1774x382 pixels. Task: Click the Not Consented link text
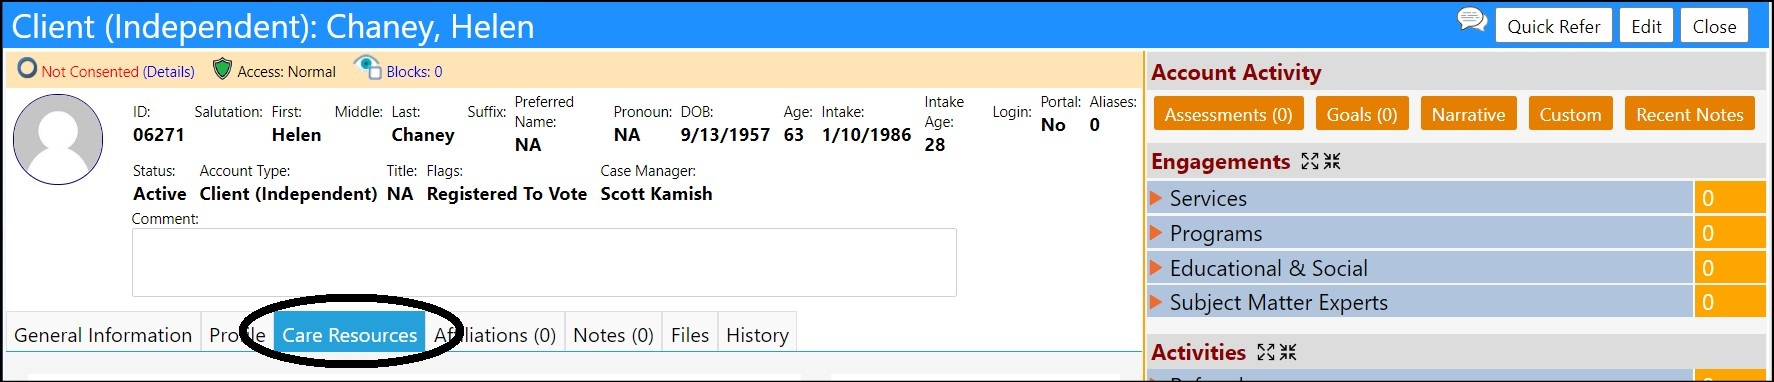click(x=90, y=72)
